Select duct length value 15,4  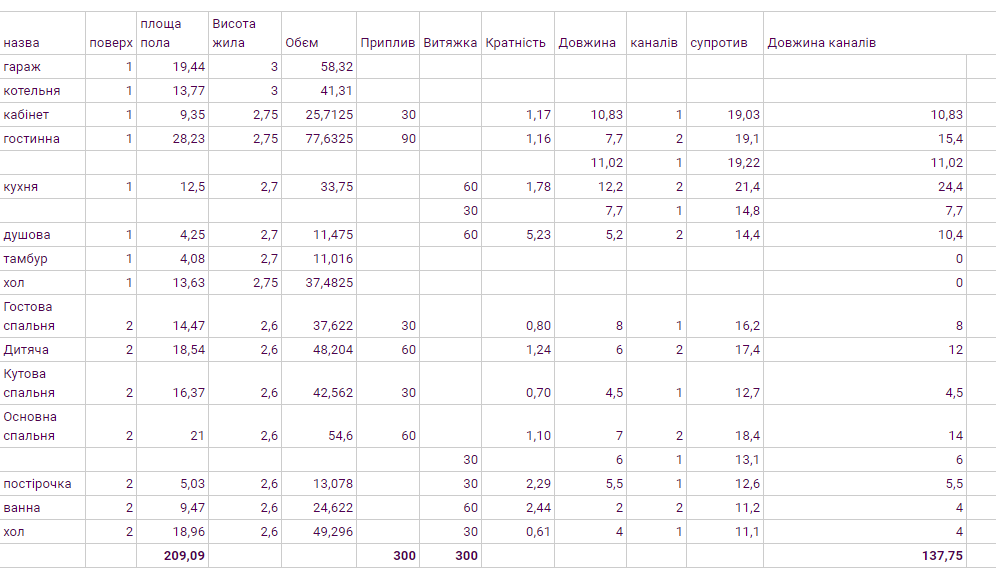click(x=865, y=139)
